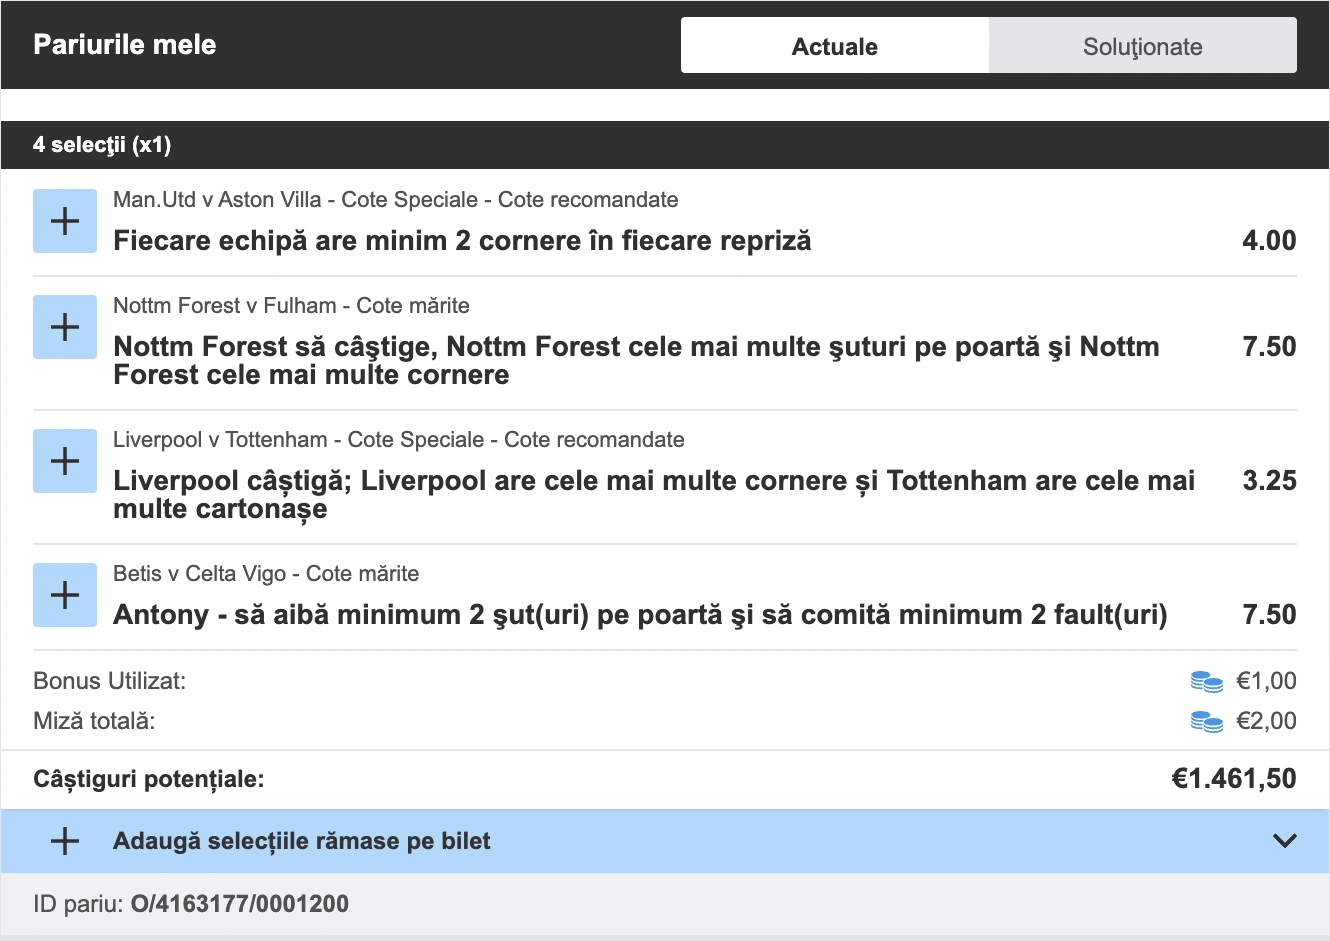Click the coins icon next to Bonus Utilizat
The width and height of the screenshot is (1330, 941).
[1206, 681]
